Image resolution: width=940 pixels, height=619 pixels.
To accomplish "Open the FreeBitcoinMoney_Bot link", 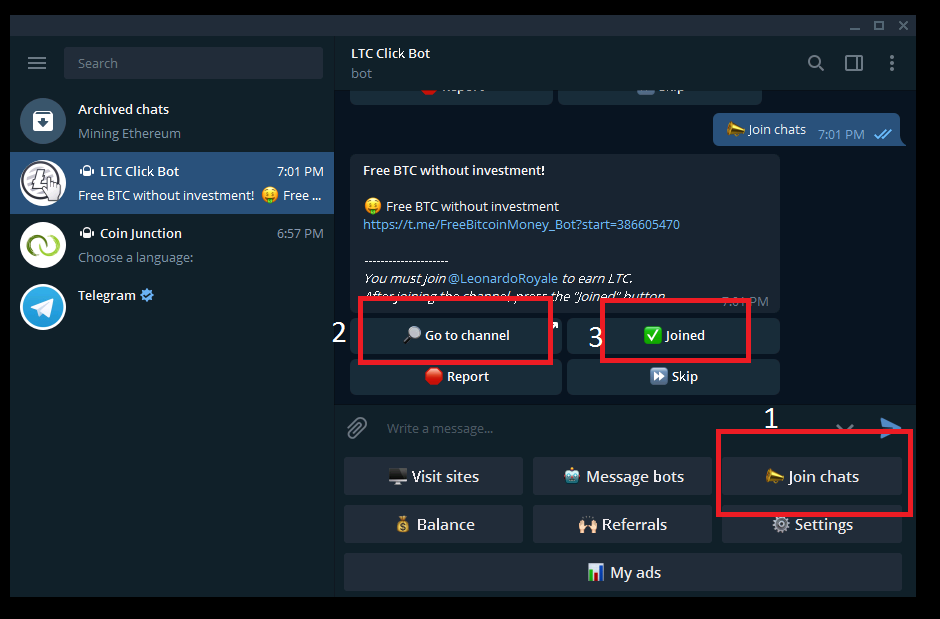I will click(x=522, y=225).
